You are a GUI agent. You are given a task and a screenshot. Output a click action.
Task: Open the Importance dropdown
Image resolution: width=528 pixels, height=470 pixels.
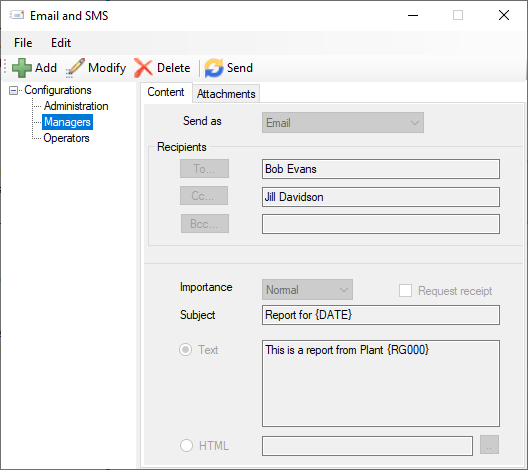point(307,290)
